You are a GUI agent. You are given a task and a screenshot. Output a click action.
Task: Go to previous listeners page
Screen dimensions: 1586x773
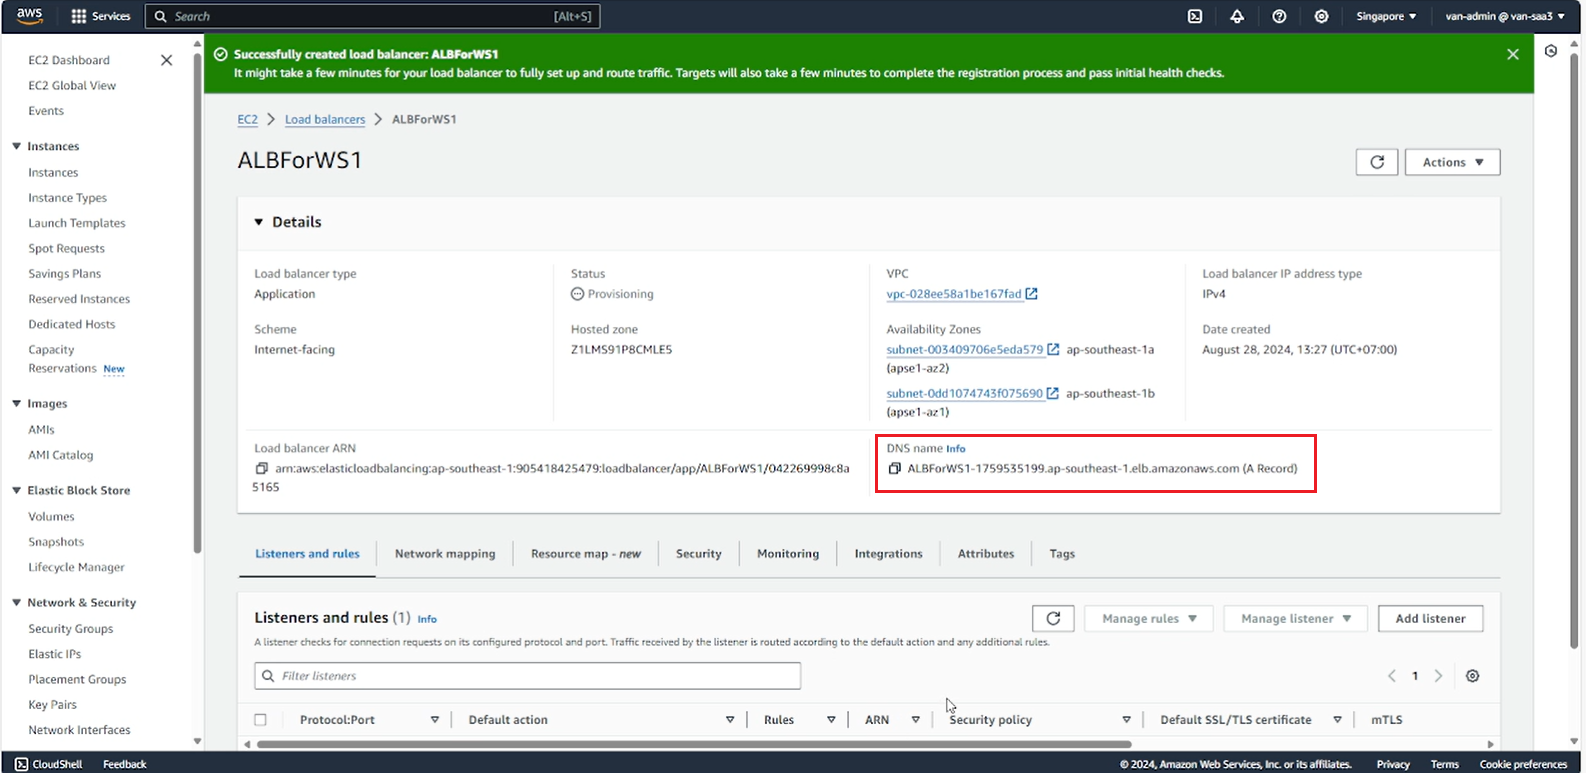click(1392, 676)
